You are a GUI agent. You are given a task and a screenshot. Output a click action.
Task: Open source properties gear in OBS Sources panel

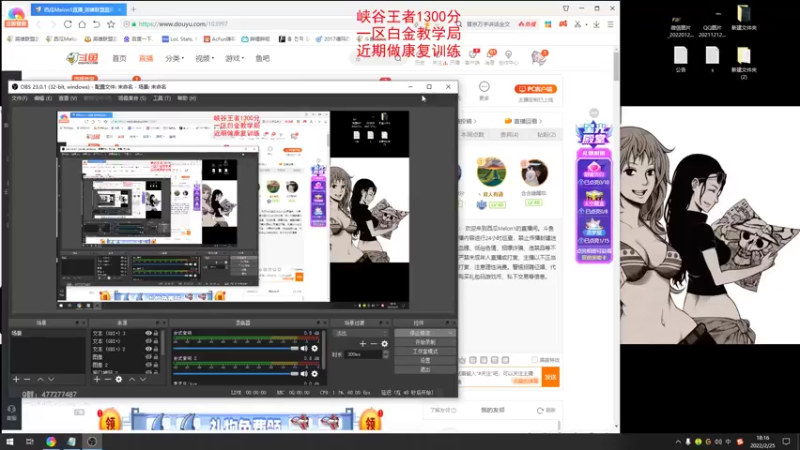tap(119, 380)
